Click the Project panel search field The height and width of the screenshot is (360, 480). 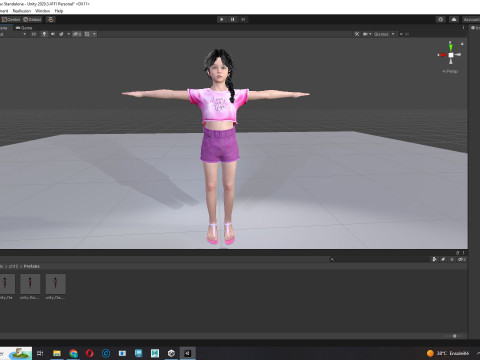pyautogui.click(x=379, y=259)
